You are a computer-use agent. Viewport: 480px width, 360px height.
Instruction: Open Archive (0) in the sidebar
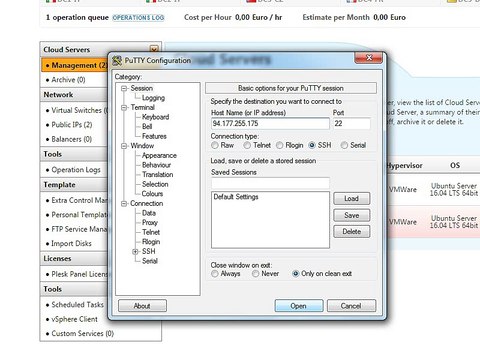68,80
